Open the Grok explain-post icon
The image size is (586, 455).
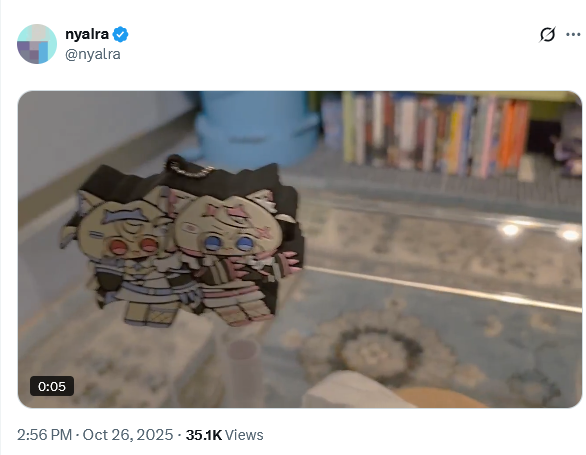tap(547, 34)
